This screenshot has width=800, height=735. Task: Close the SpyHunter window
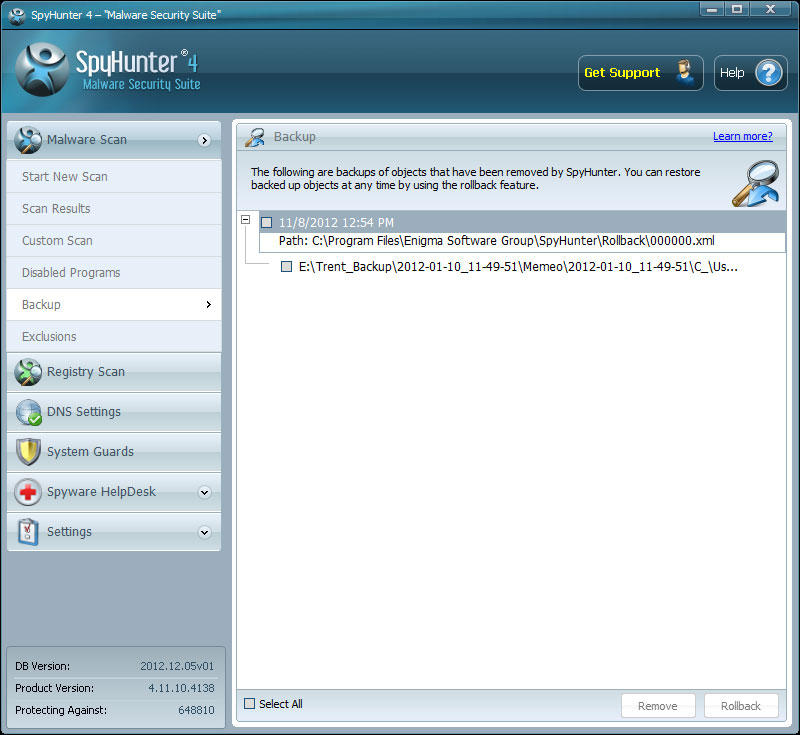(x=770, y=9)
